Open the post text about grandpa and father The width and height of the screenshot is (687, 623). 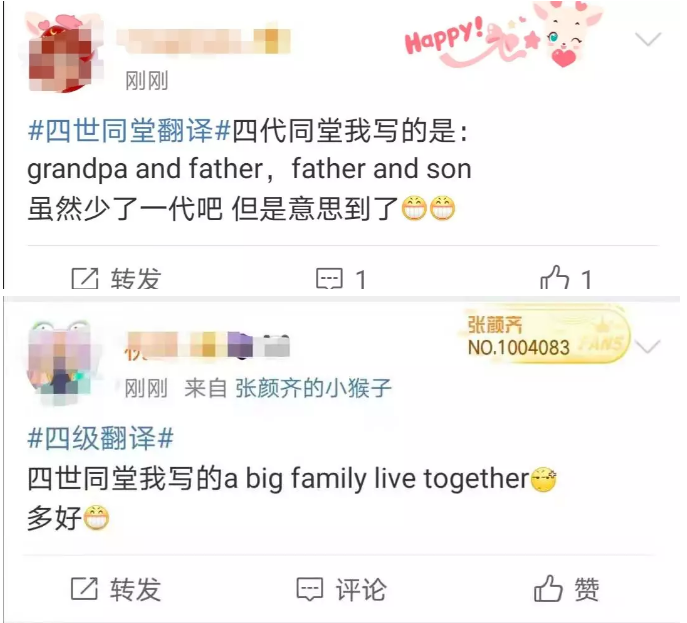250,170
